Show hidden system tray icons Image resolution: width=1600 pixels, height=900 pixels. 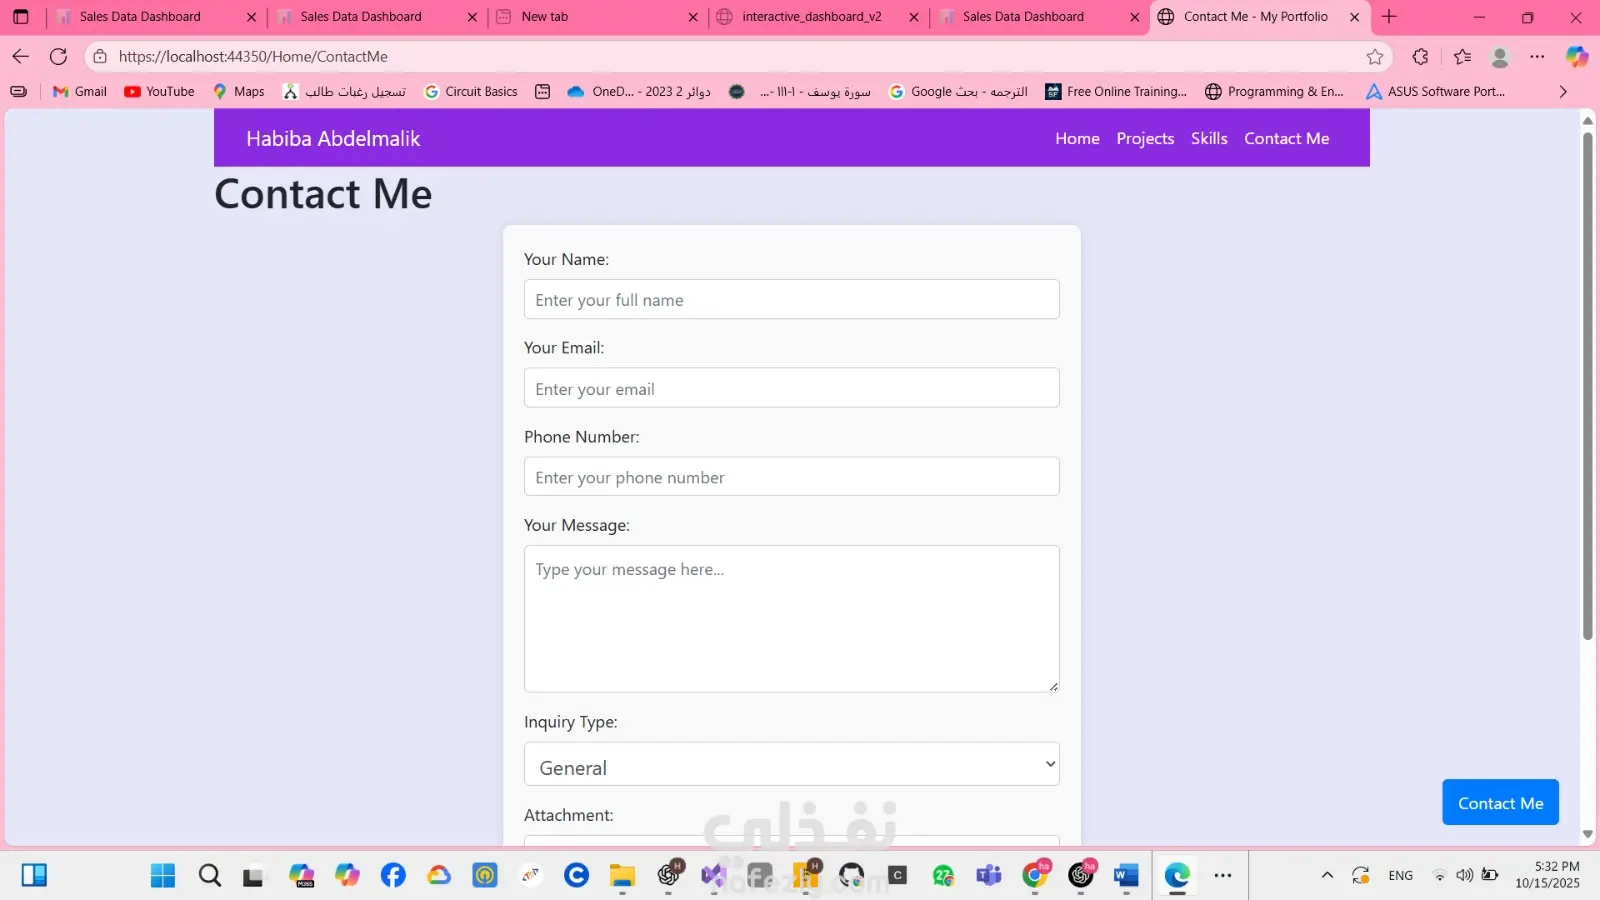point(1327,876)
